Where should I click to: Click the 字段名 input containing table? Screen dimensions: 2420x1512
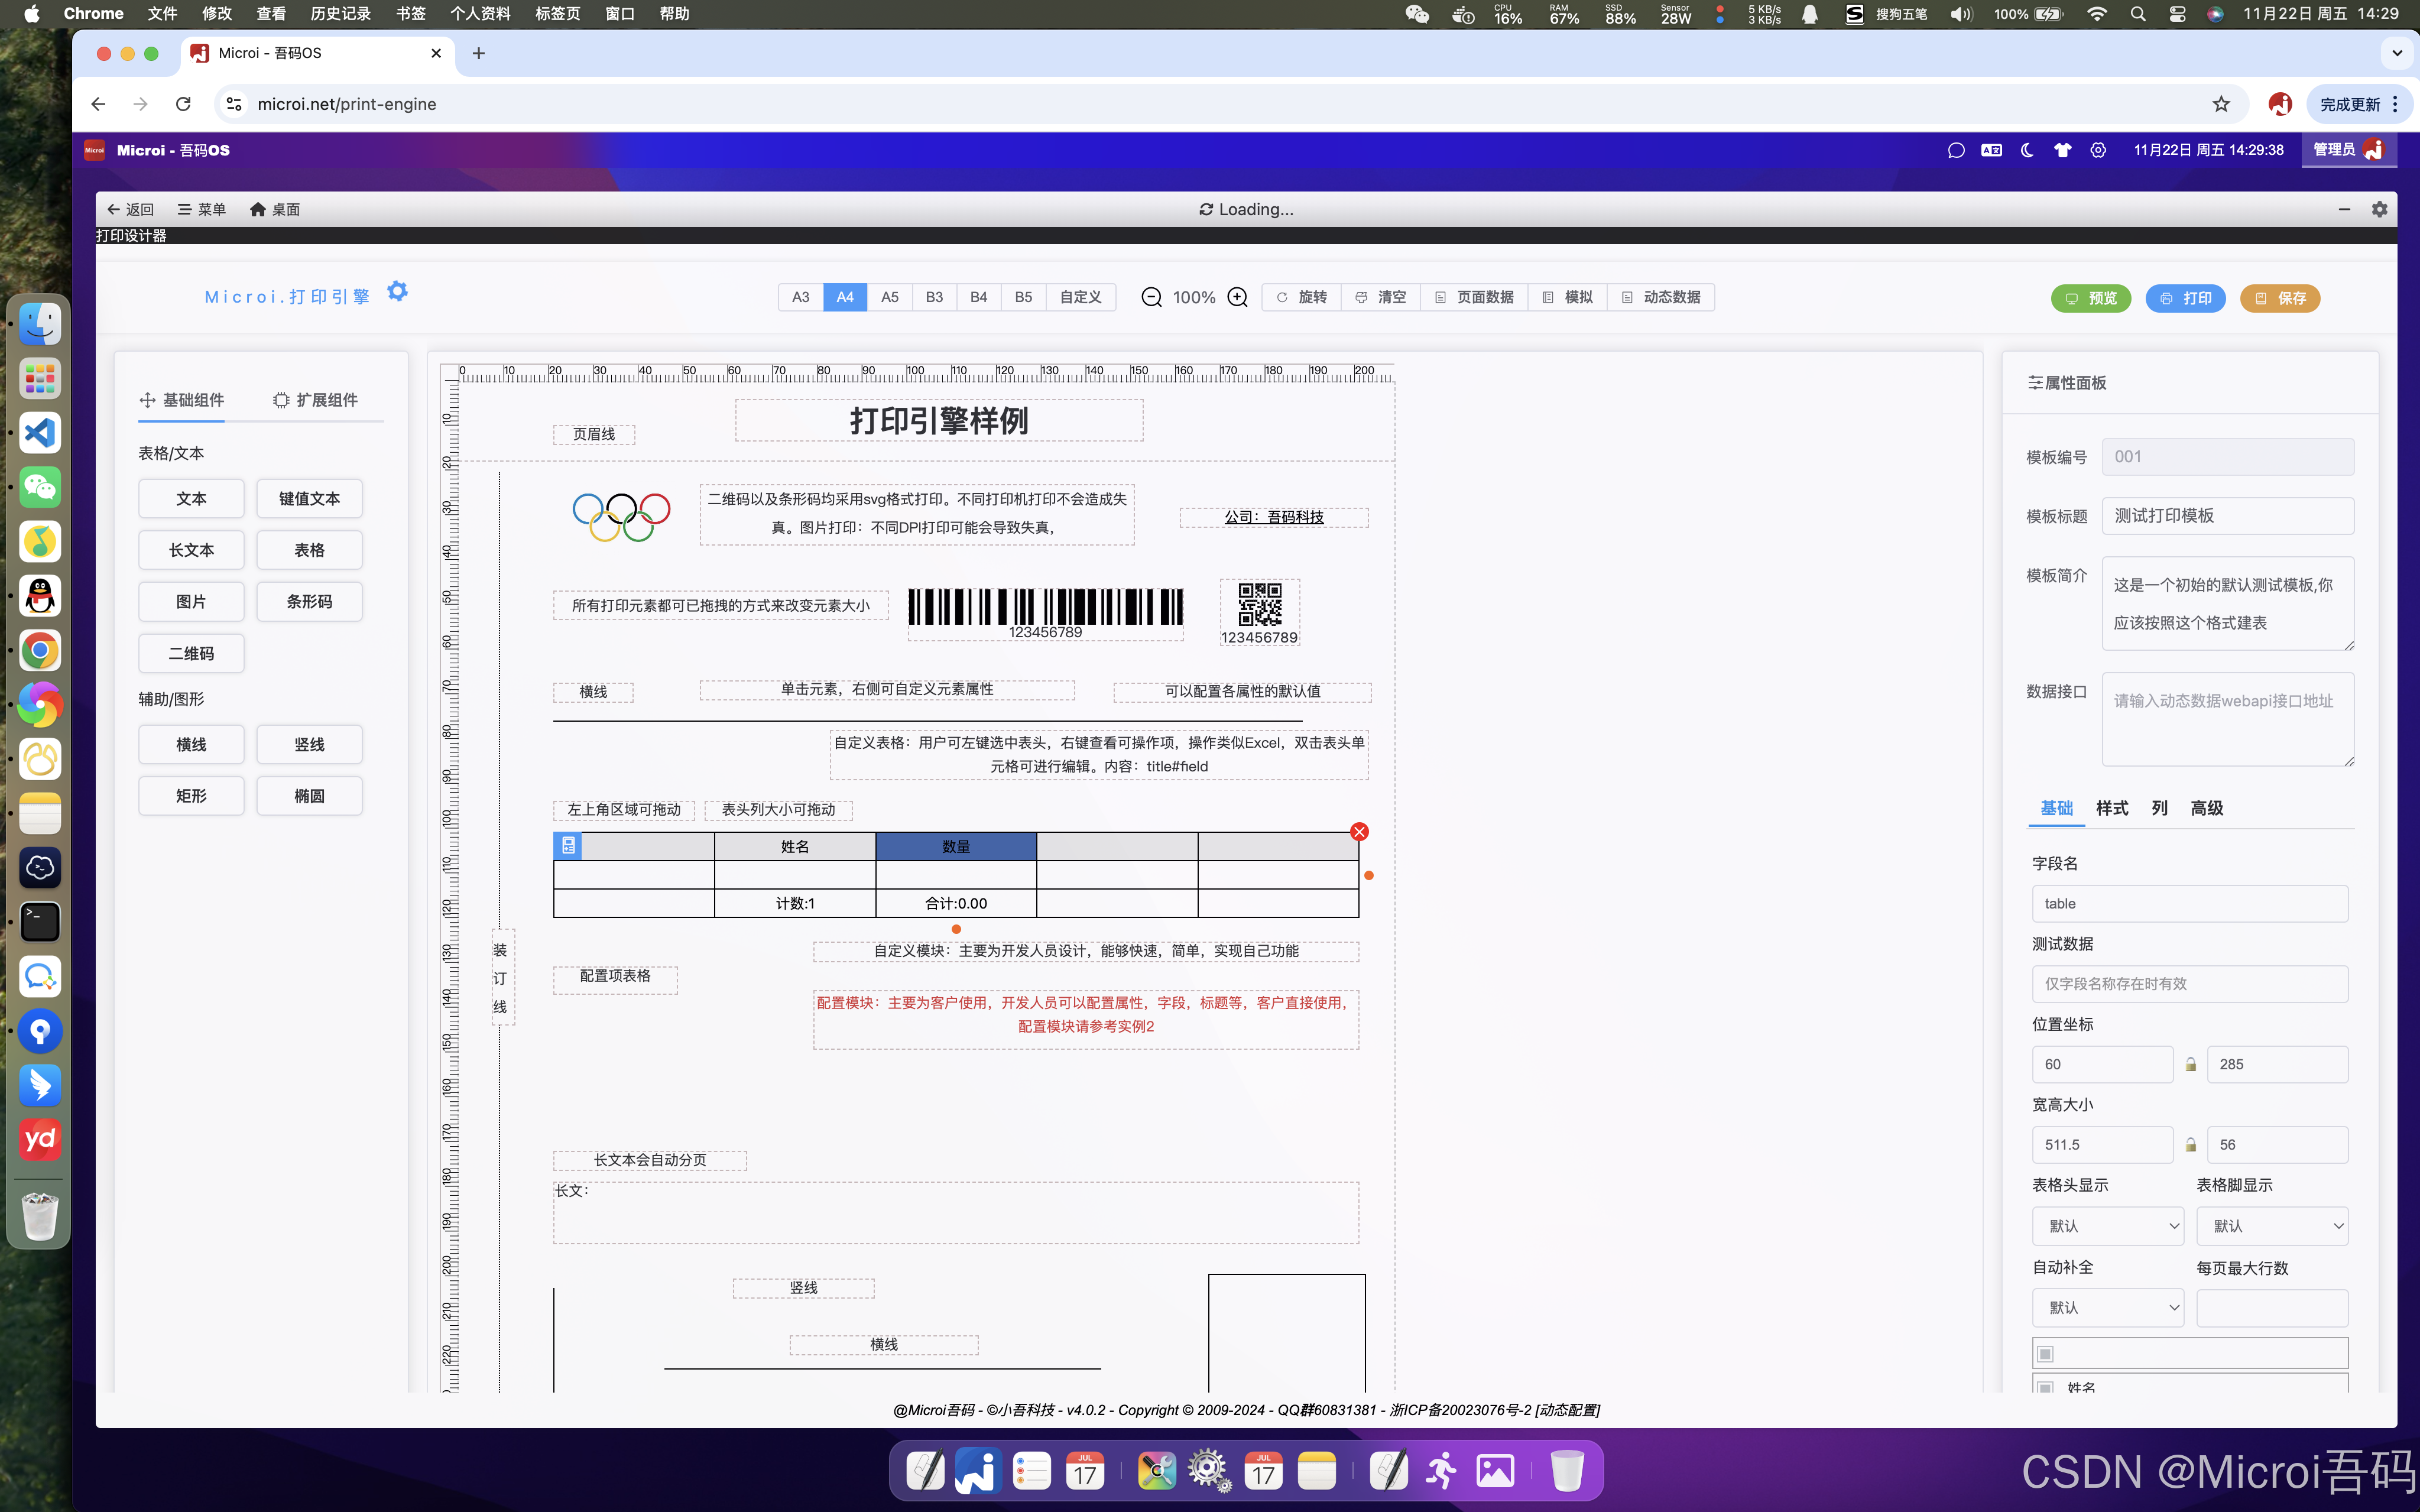[x=2189, y=904]
